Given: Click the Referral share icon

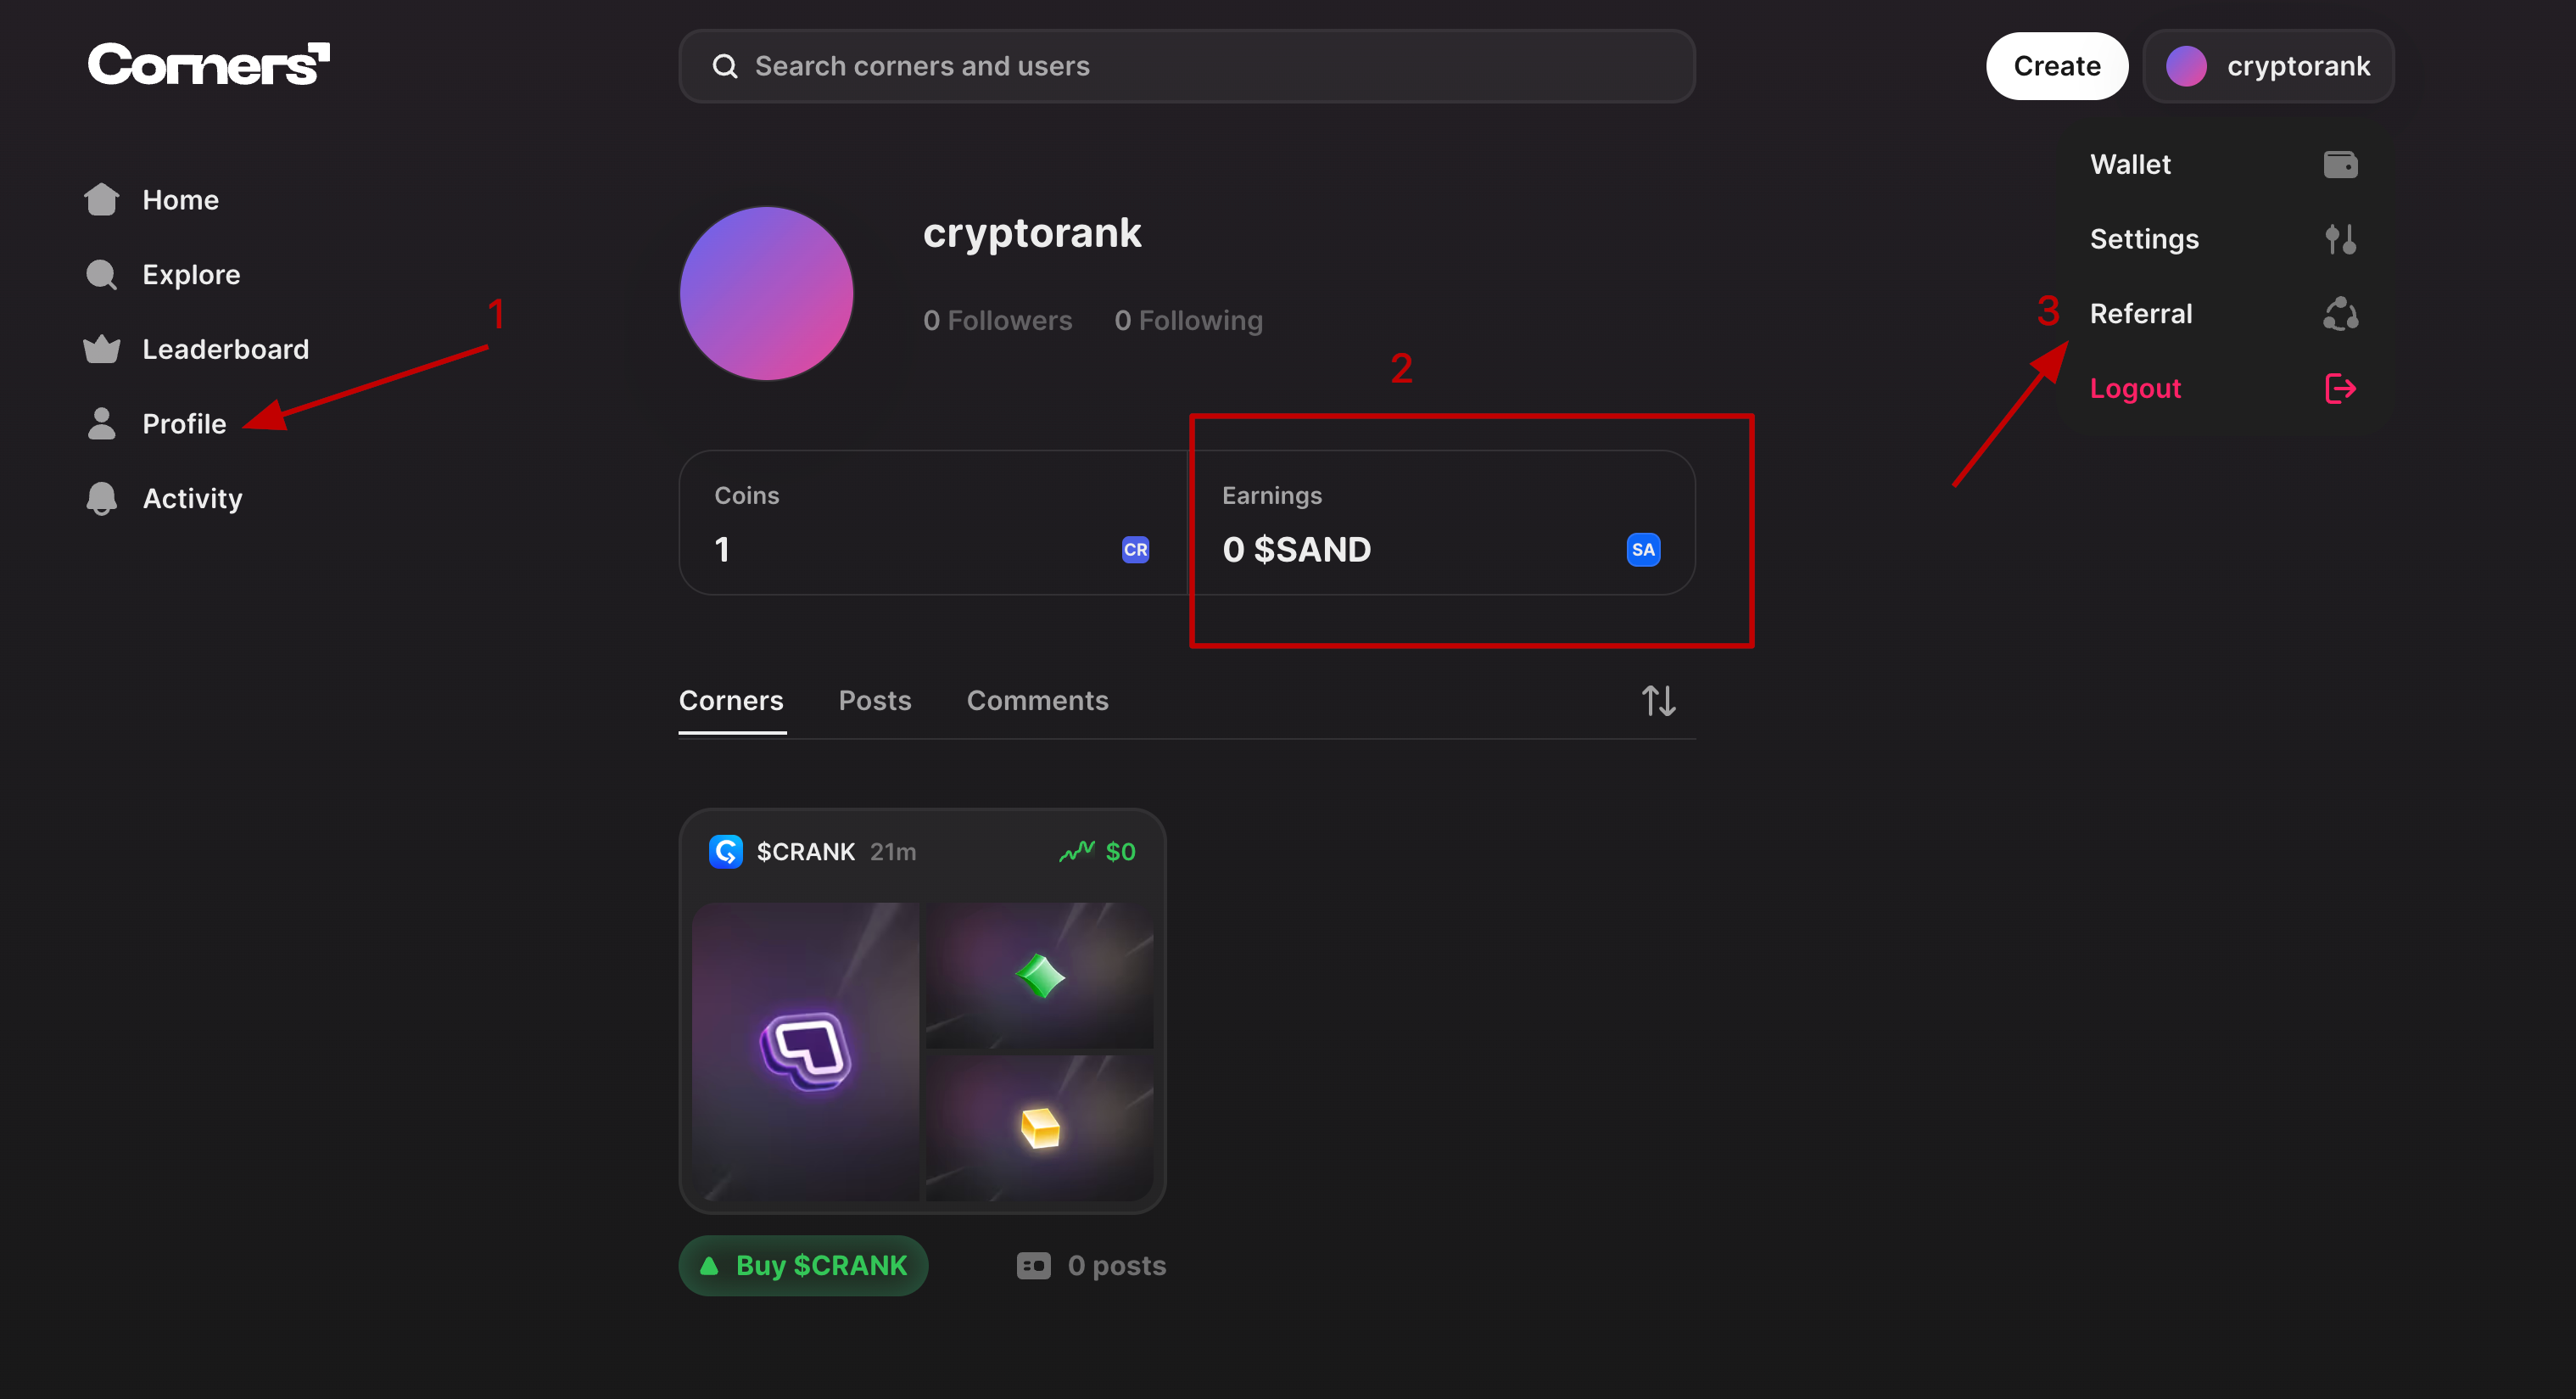Looking at the screenshot, I should [x=2341, y=313].
